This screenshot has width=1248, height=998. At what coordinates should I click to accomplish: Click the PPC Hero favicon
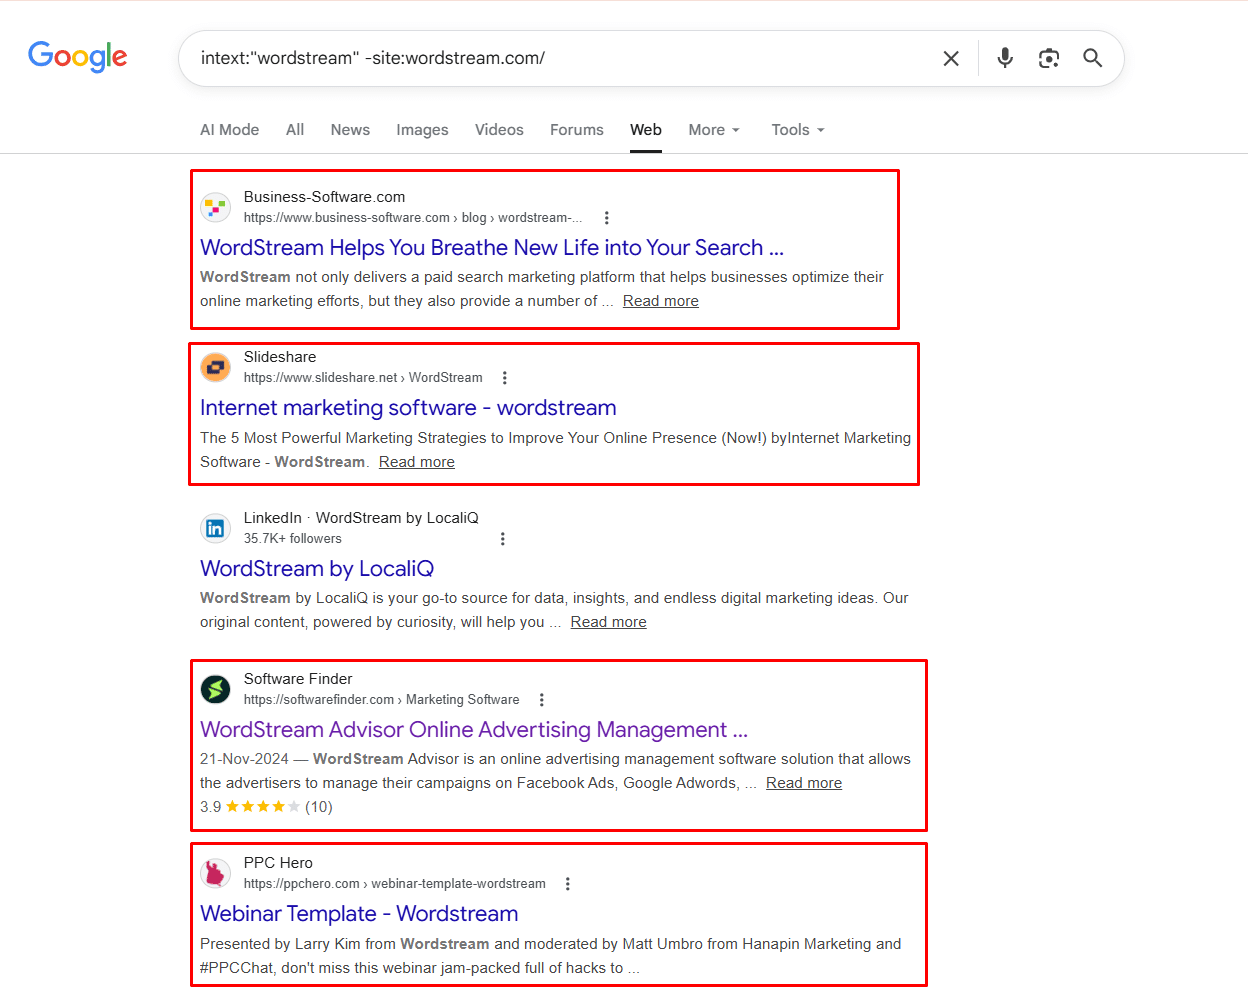pyautogui.click(x=215, y=873)
